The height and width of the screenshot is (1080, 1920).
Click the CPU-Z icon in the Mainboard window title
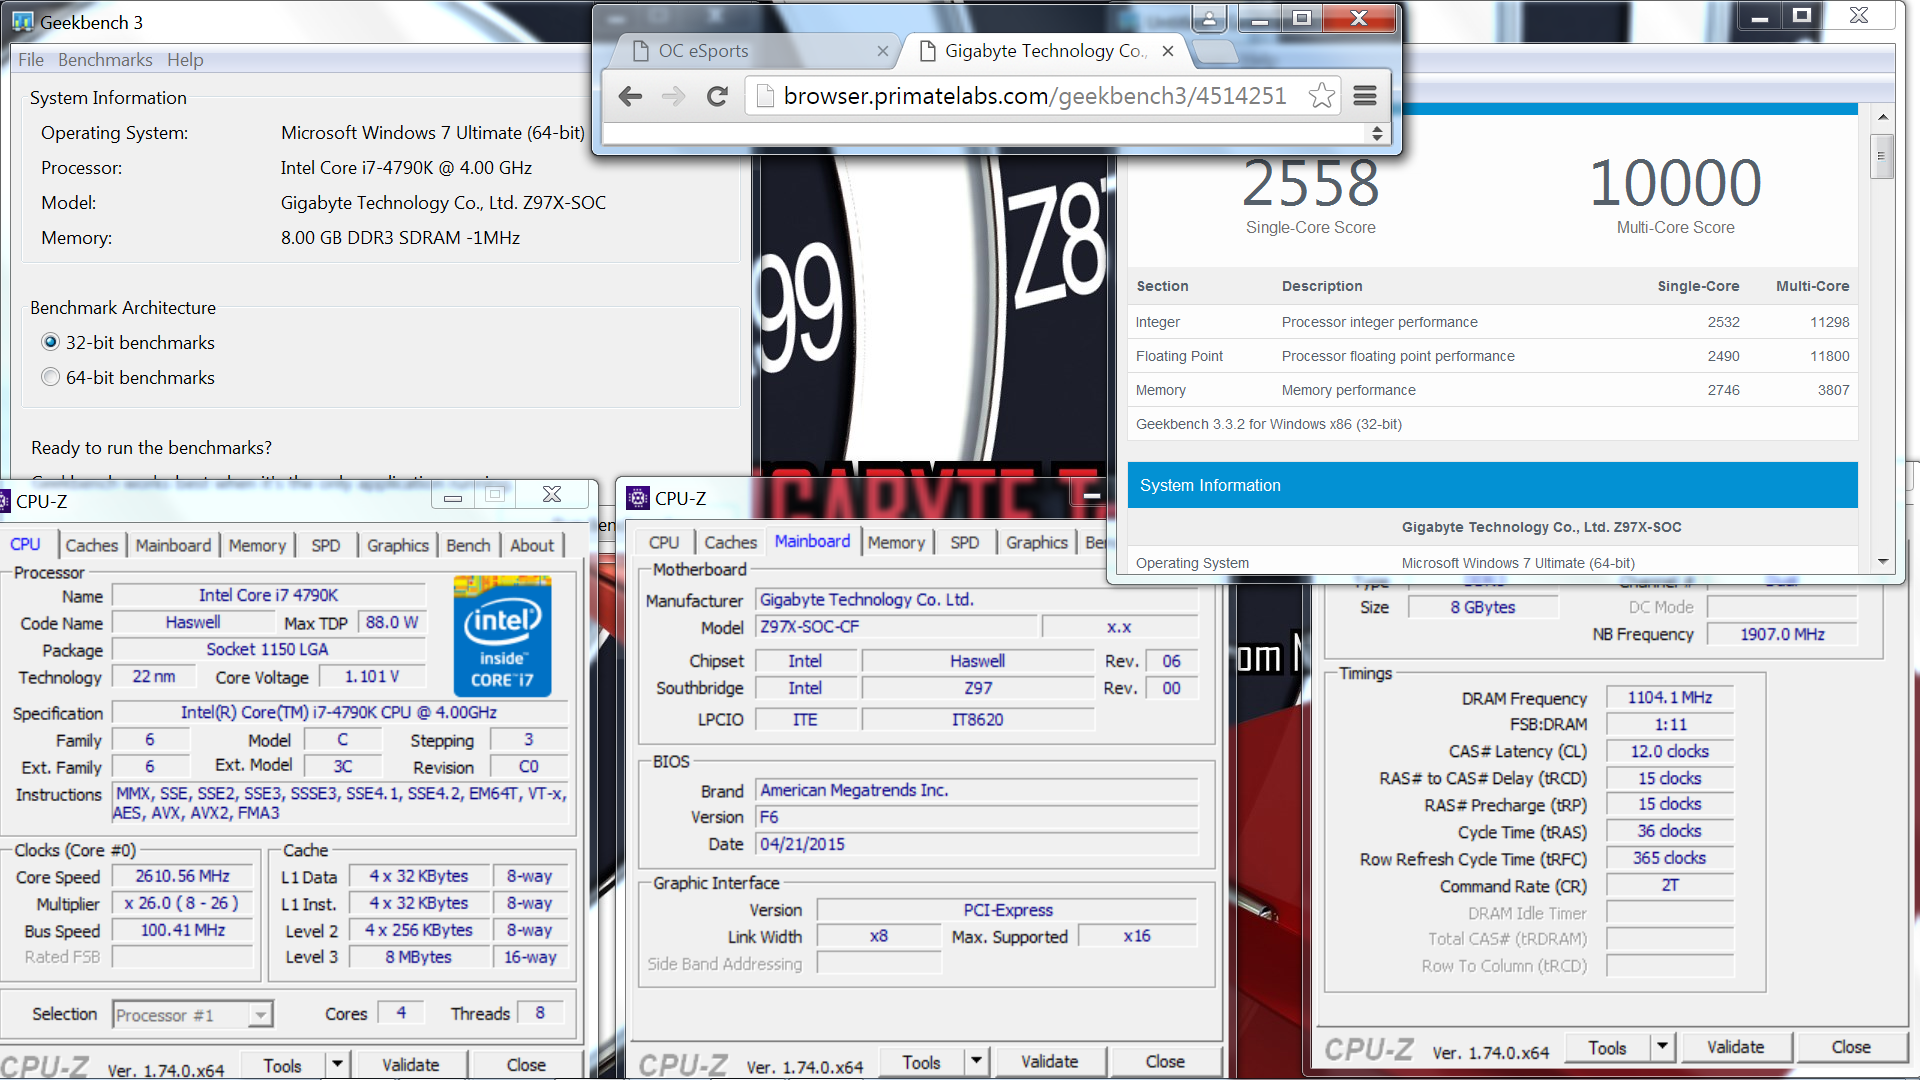point(637,498)
